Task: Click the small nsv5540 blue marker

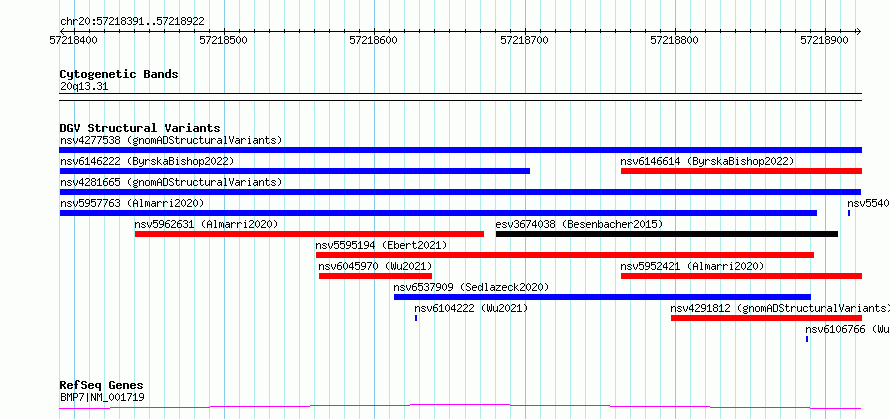Action: (x=849, y=213)
